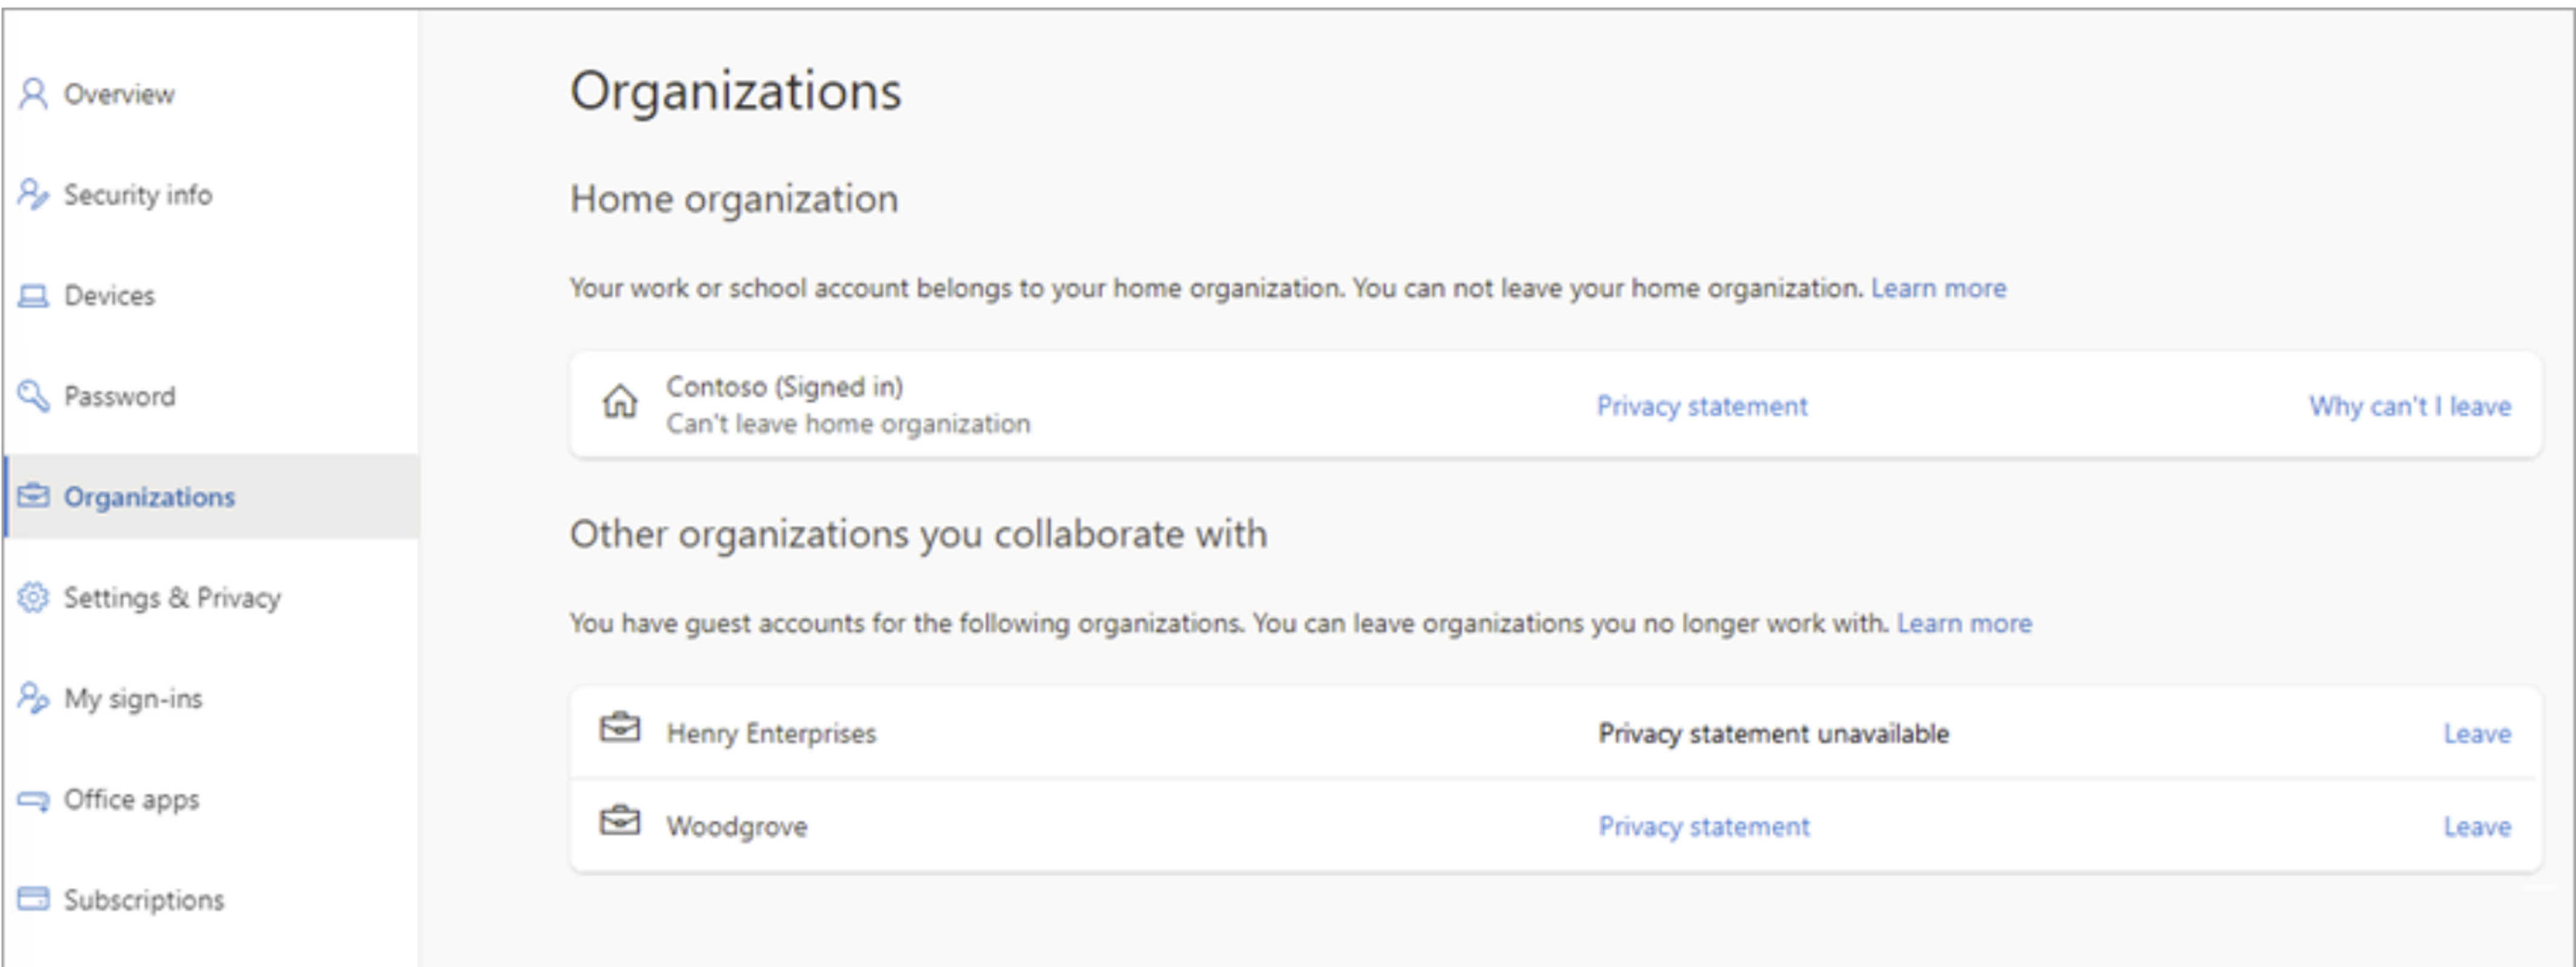Open the Office apps section
The image size is (2576, 967).
point(131,800)
